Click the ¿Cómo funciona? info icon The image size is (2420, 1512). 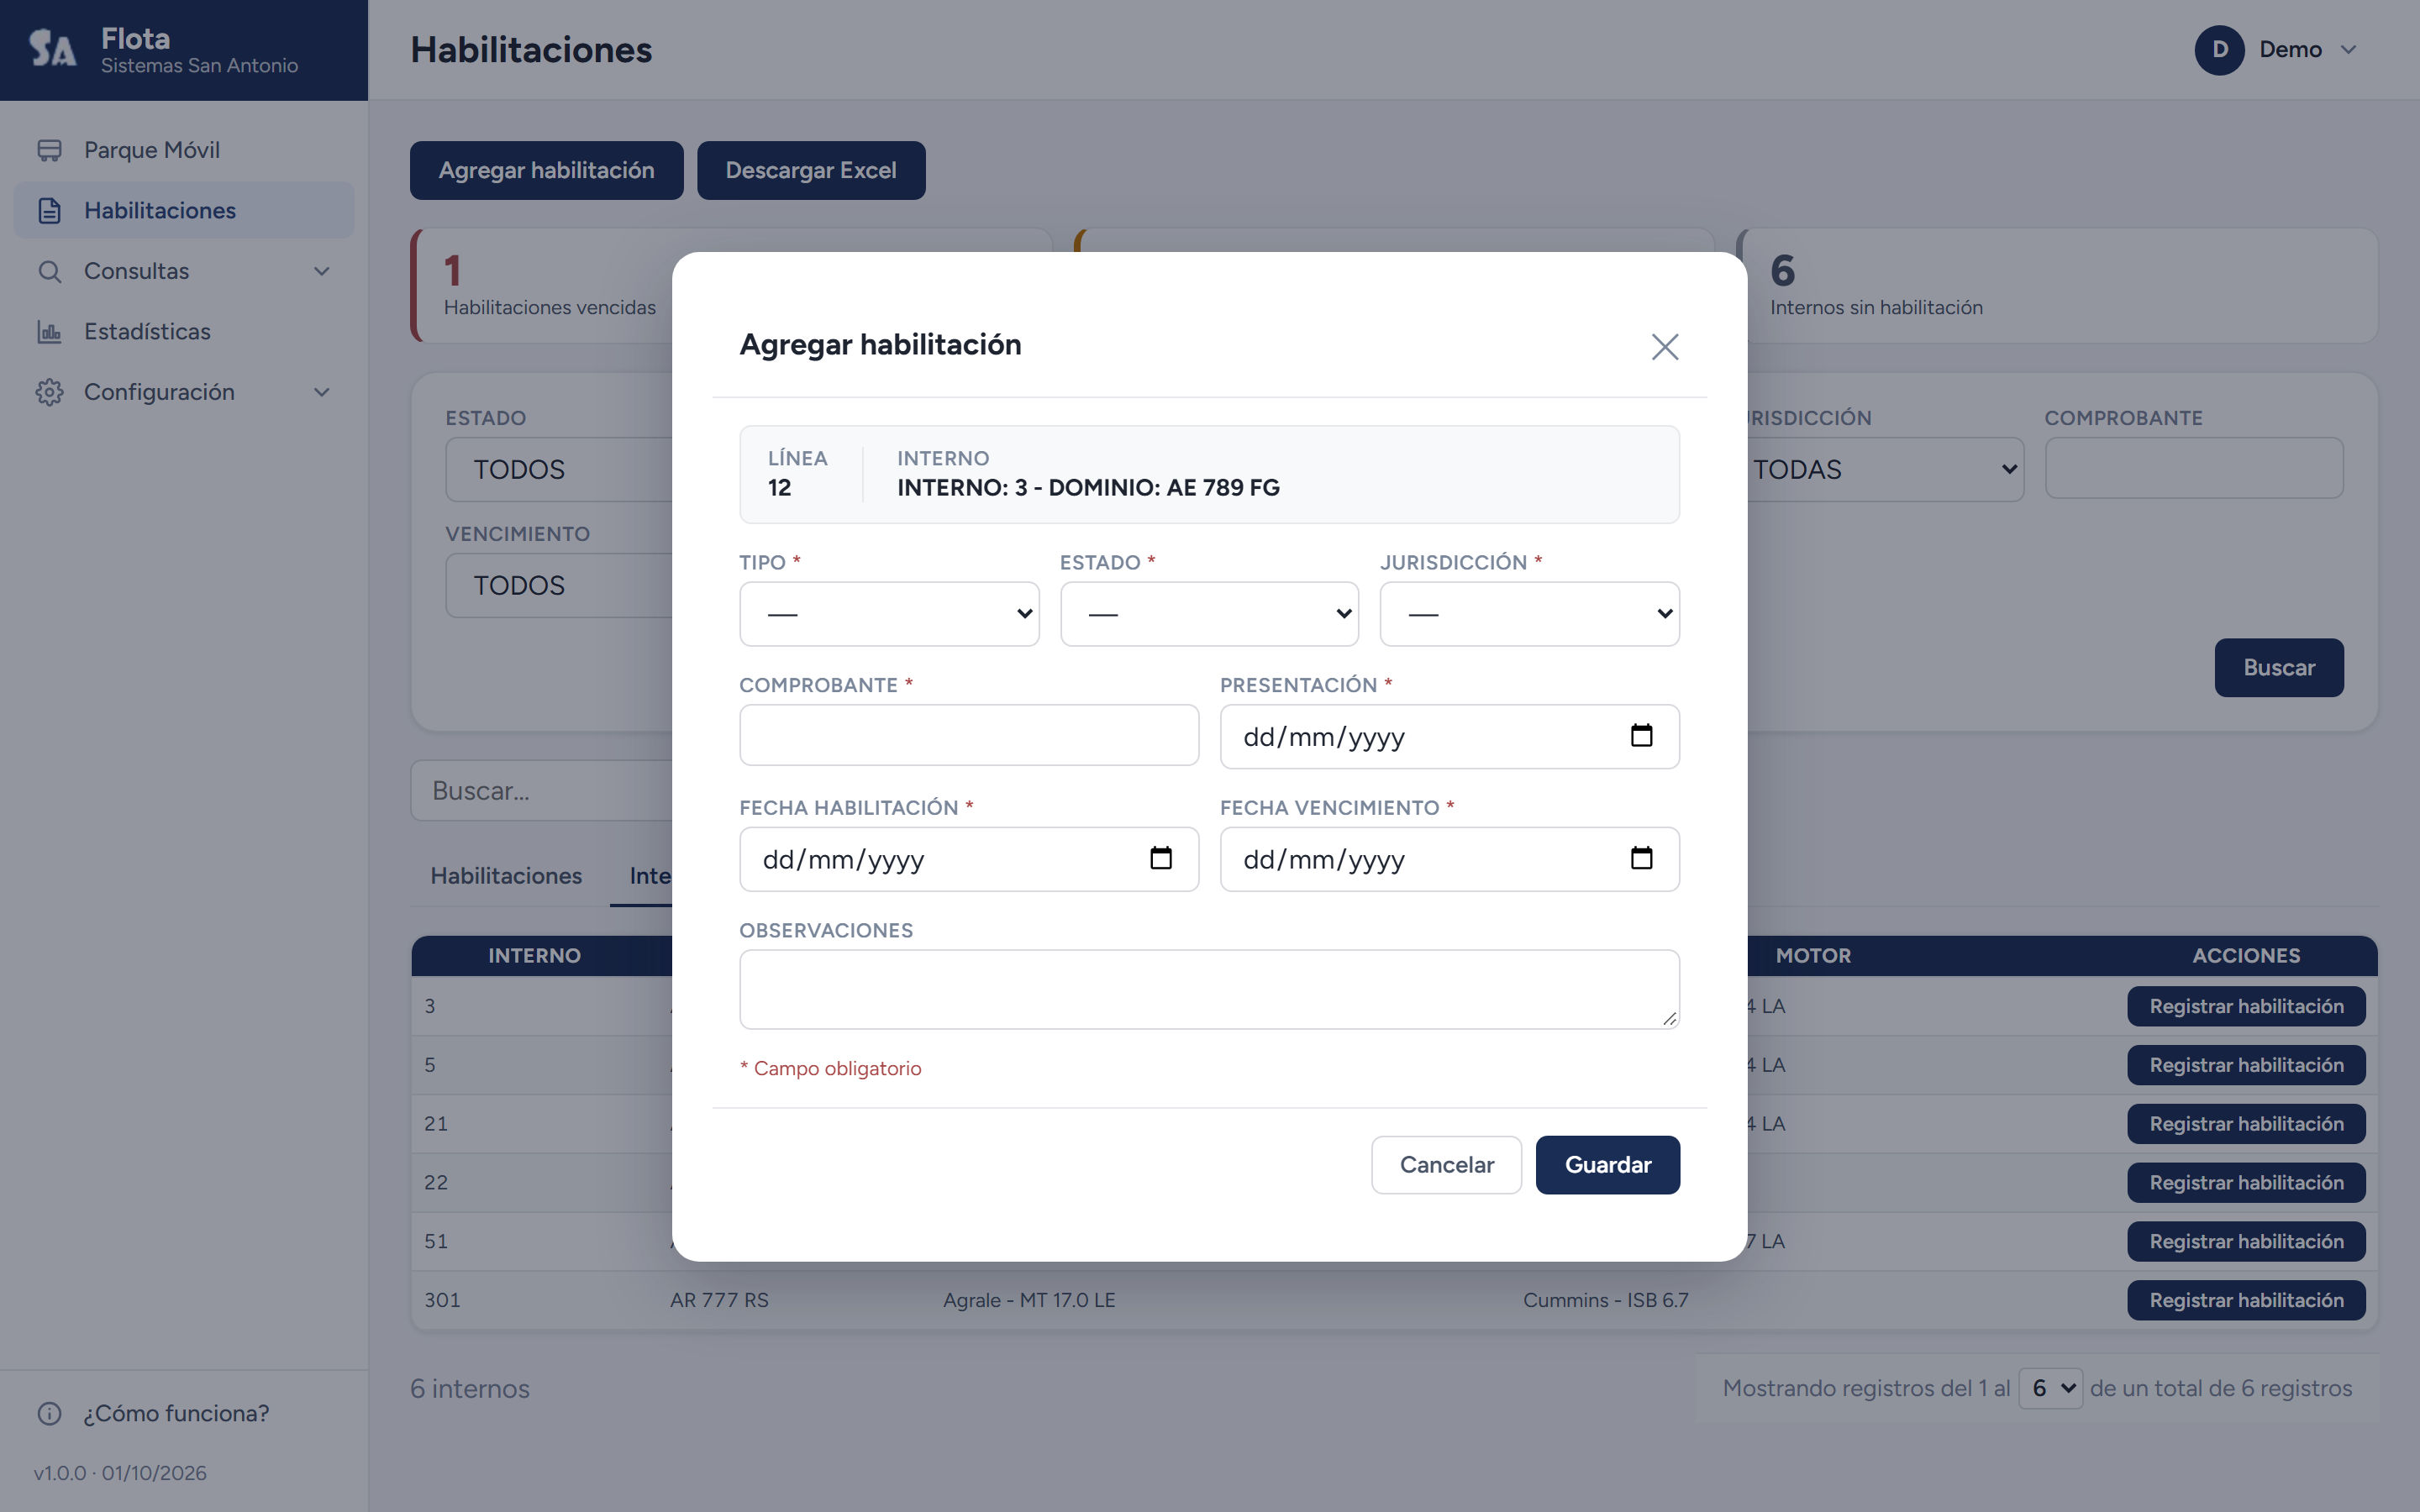tap(49, 1413)
